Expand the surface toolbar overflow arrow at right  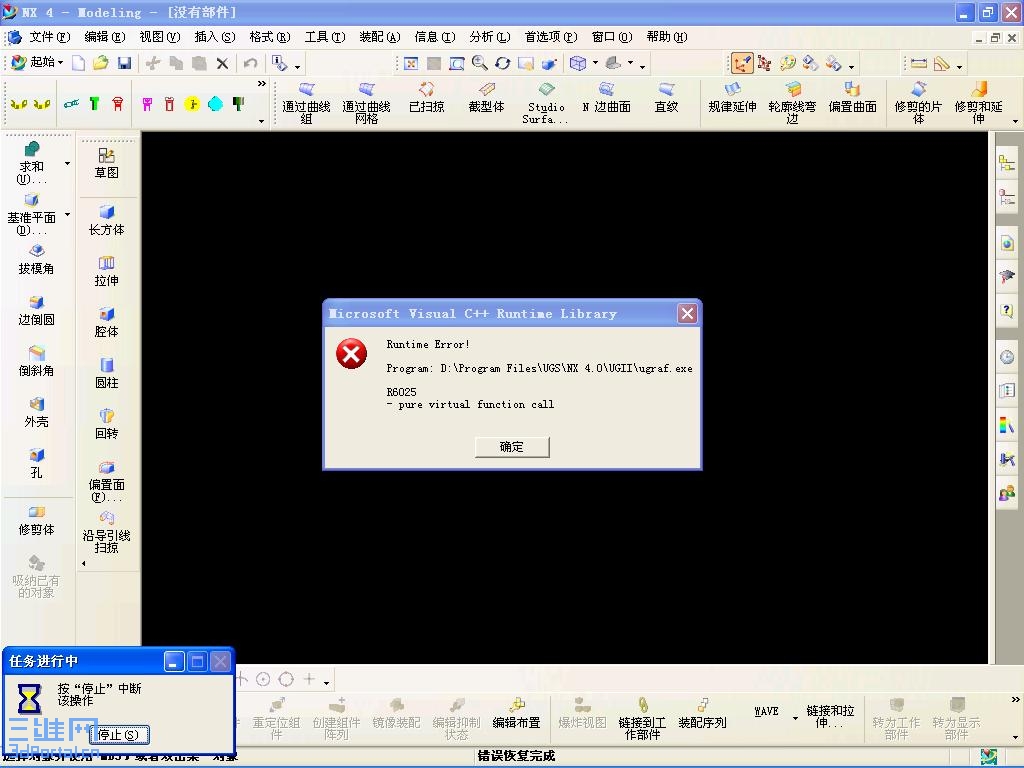1016,121
